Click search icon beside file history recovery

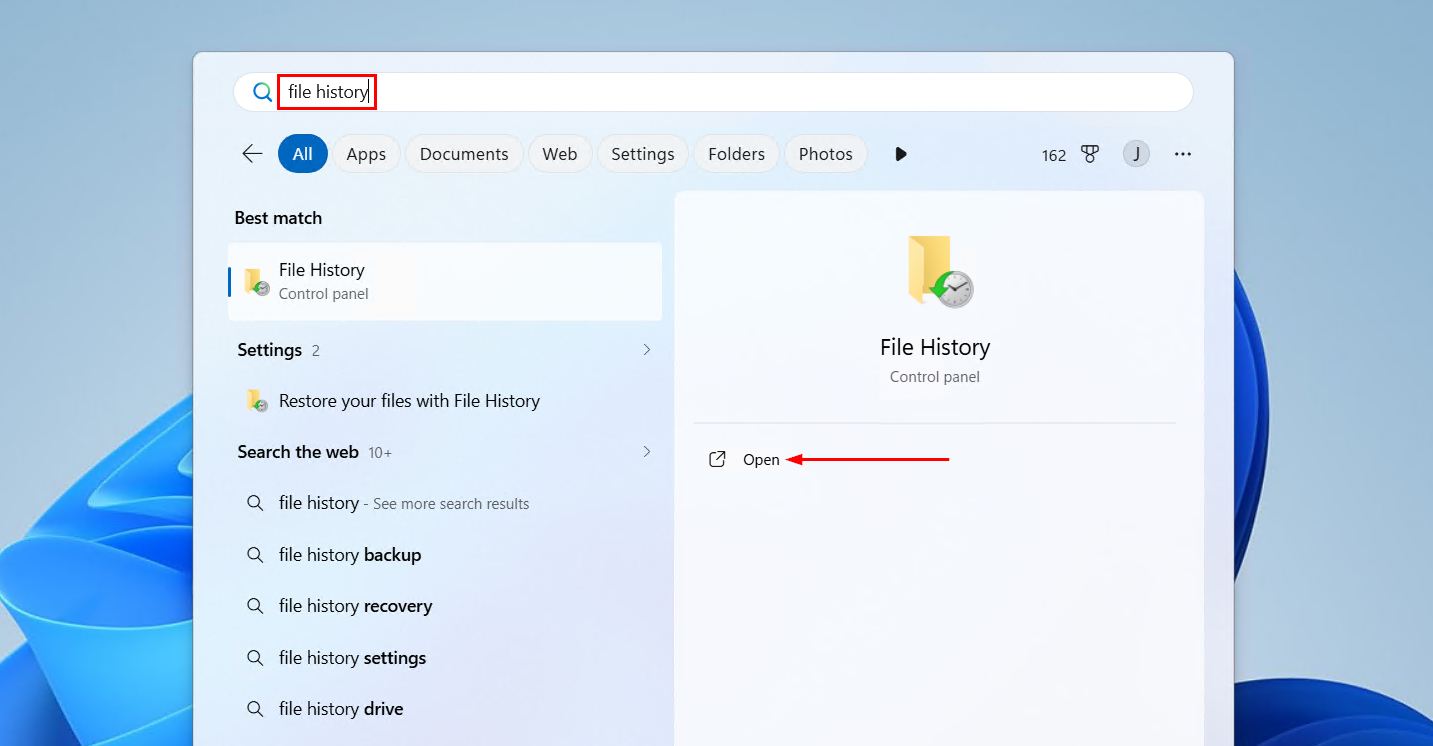(255, 606)
